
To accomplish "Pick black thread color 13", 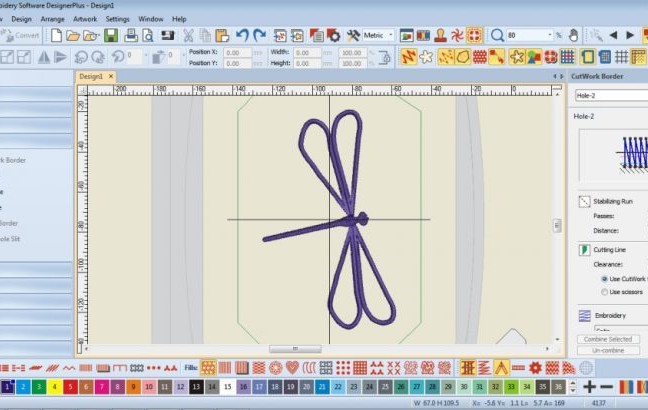I will tap(196, 387).
